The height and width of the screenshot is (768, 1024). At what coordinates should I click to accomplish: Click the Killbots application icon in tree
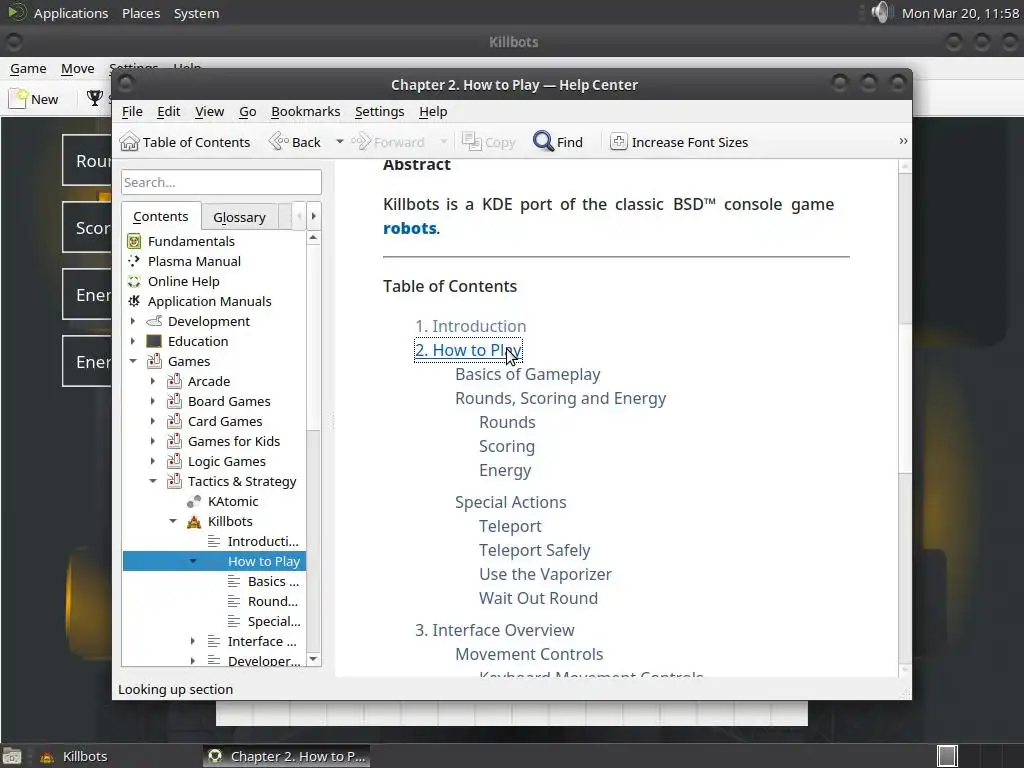tap(194, 522)
